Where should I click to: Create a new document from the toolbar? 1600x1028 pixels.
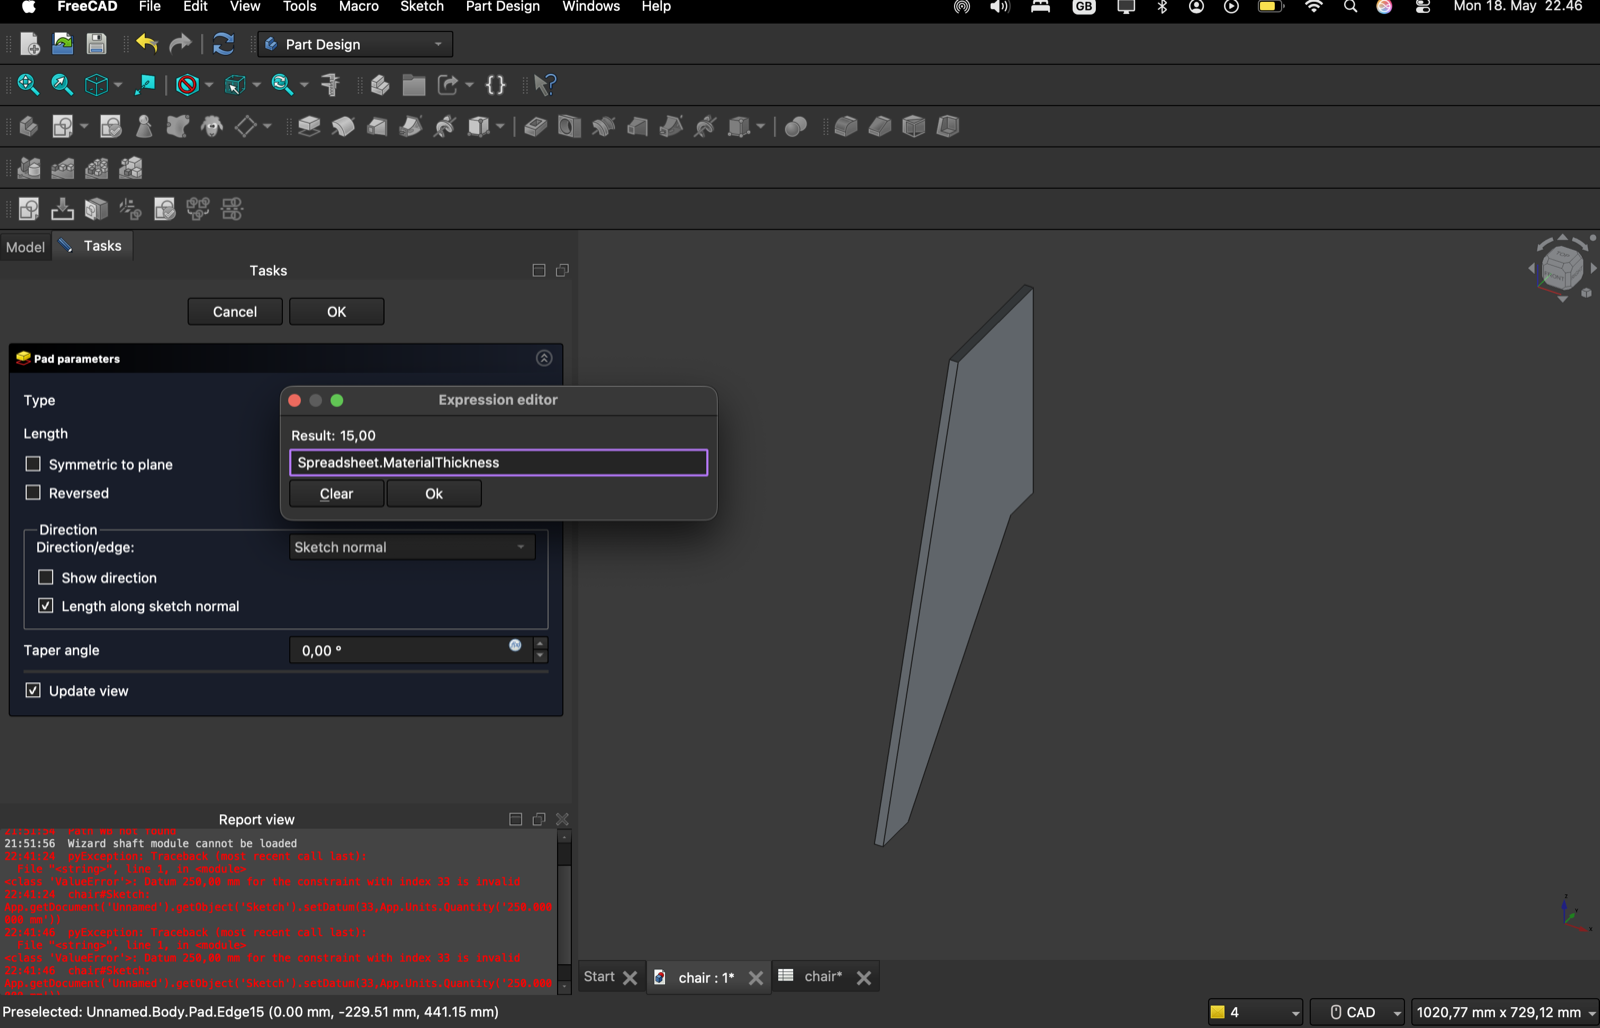tap(29, 44)
